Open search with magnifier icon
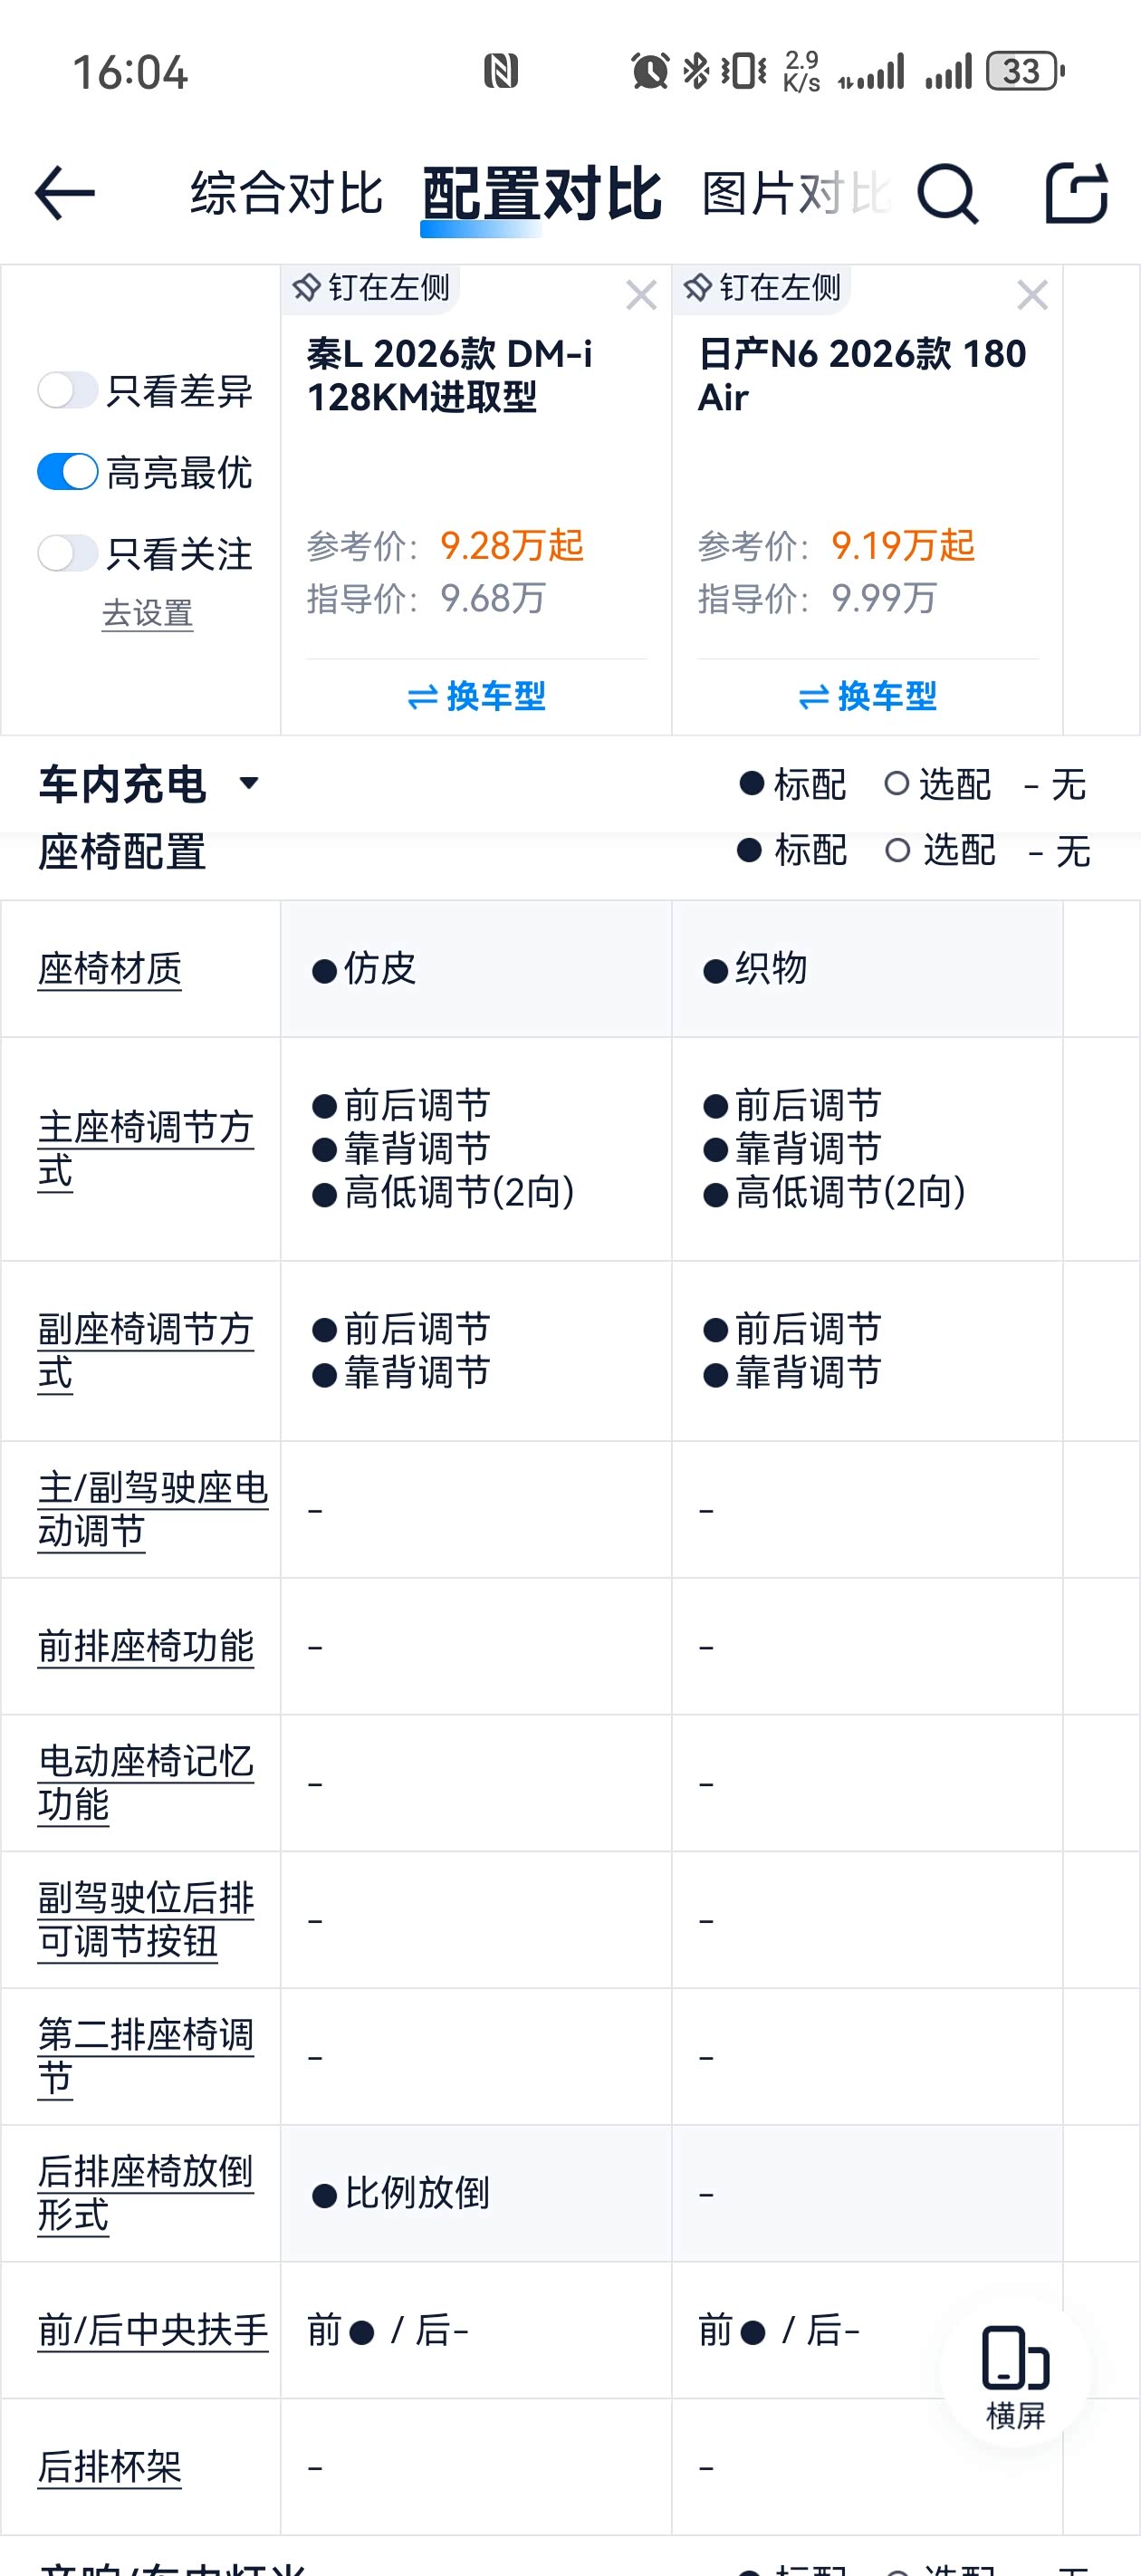 click(x=946, y=193)
